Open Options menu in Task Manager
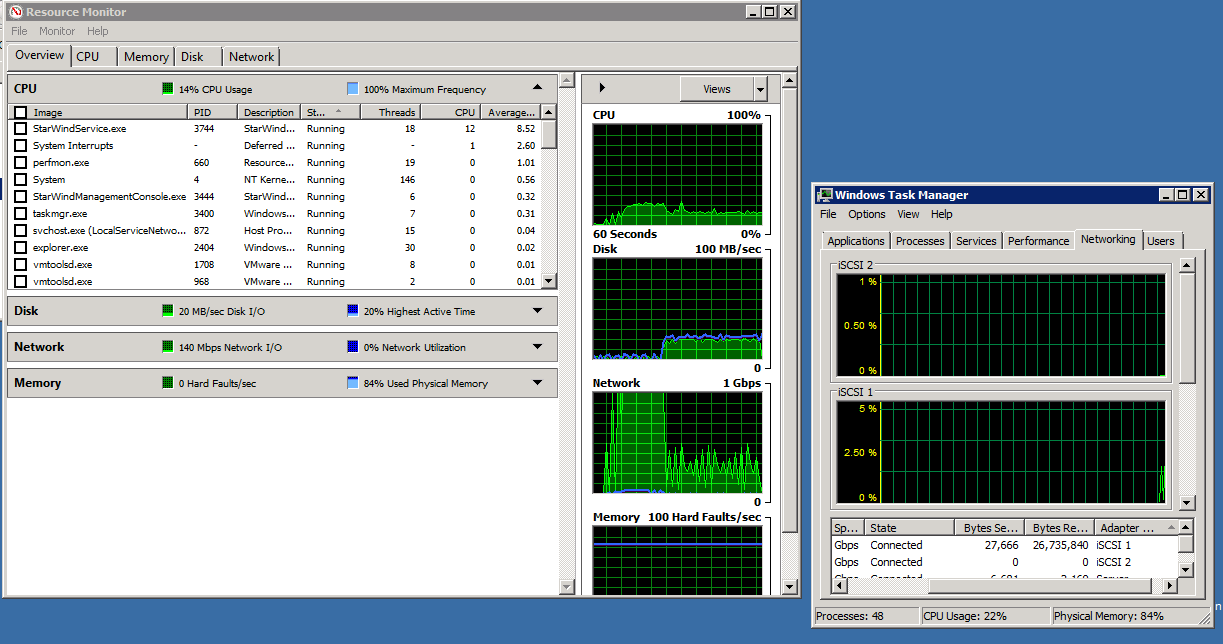This screenshot has width=1223, height=644. coord(867,214)
